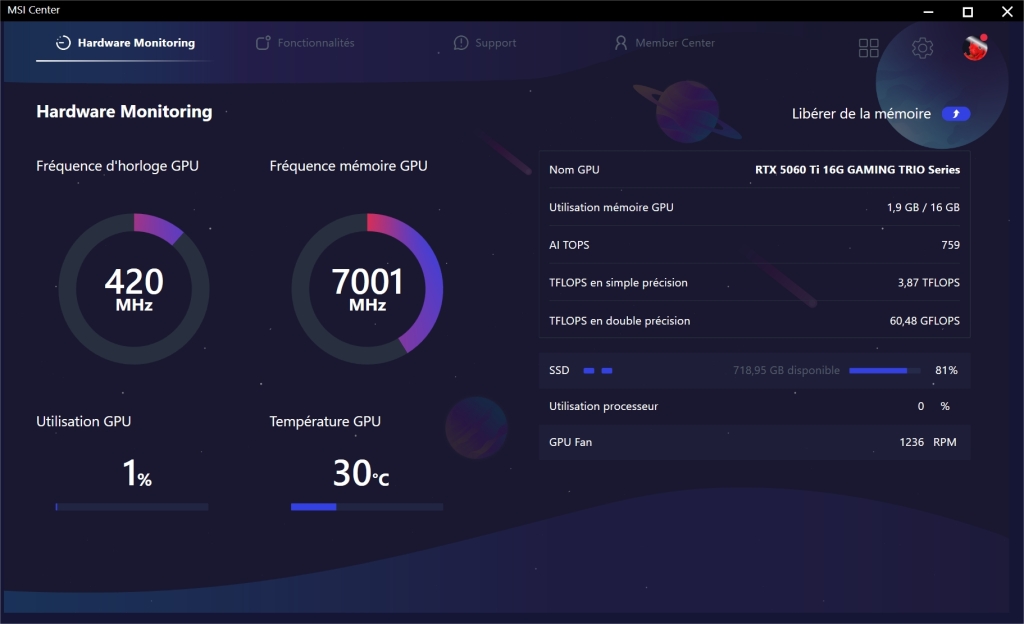Image resolution: width=1024 pixels, height=624 pixels.
Task: Click the GPU clock frequency 420 MHz gauge
Action: pyautogui.click(x=134, y=289)
